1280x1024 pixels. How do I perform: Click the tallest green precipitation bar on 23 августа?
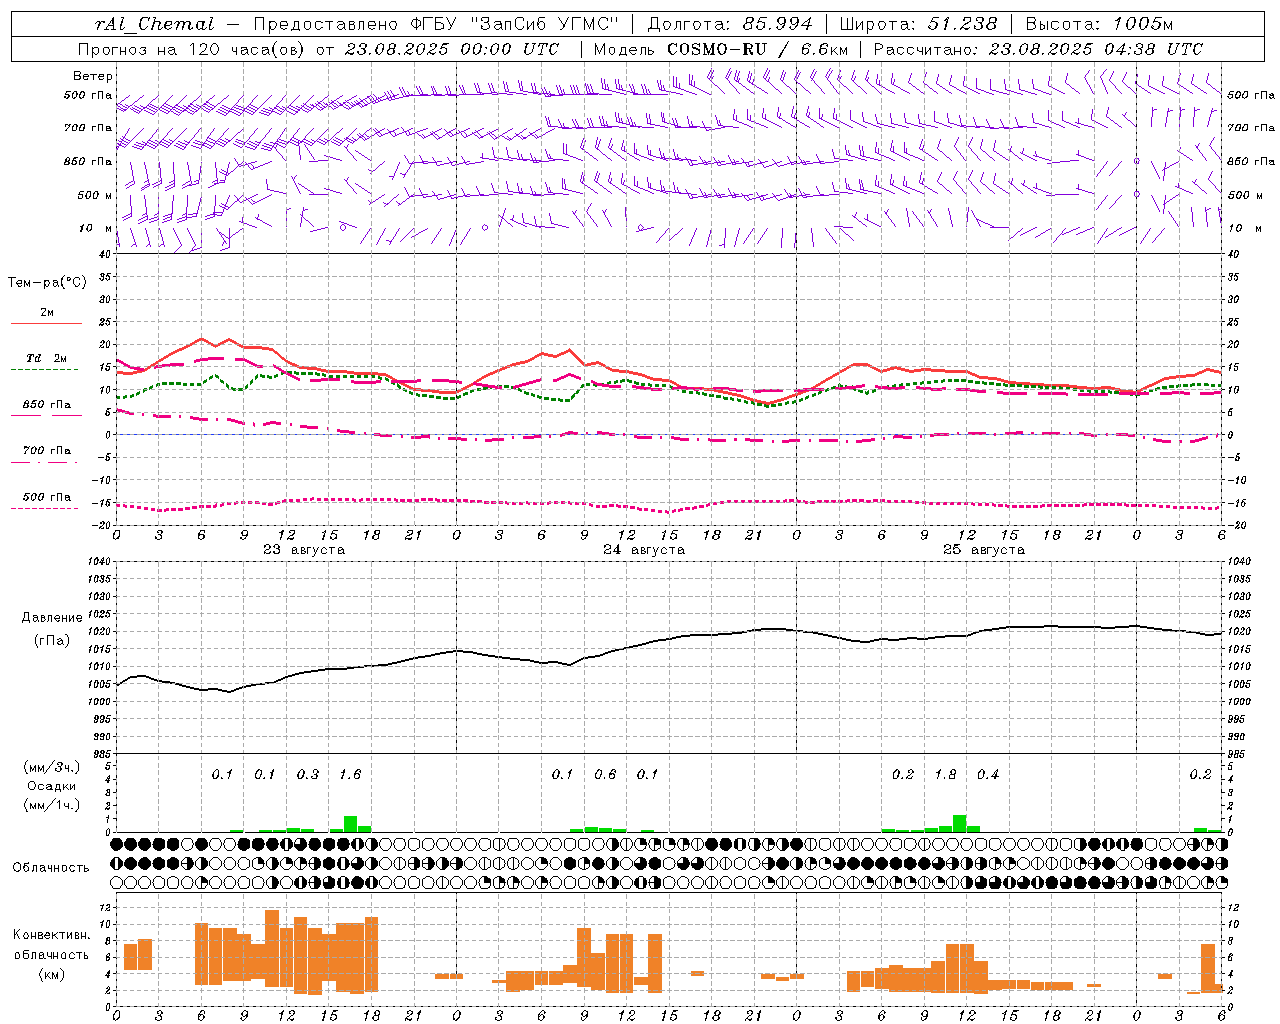pos(350,824)
